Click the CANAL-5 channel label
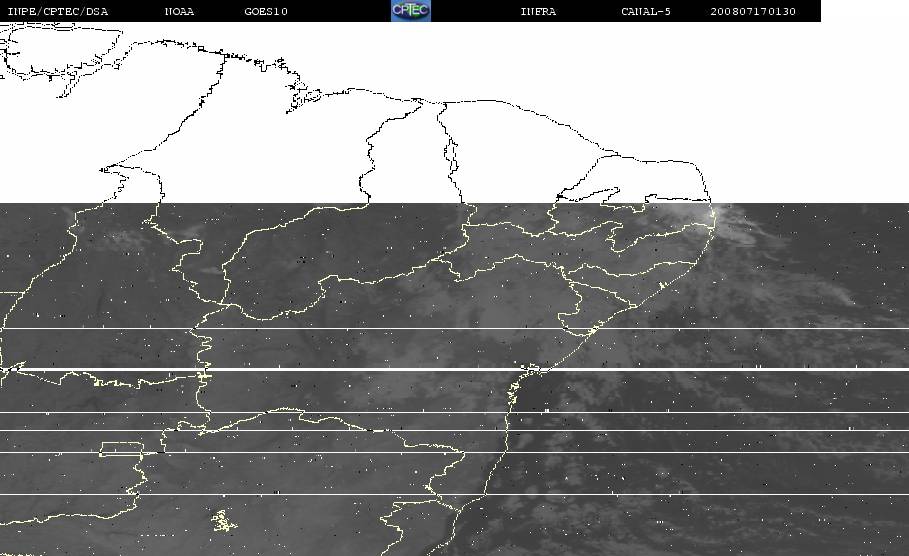The image size is (909, 556). coord(646,11)
